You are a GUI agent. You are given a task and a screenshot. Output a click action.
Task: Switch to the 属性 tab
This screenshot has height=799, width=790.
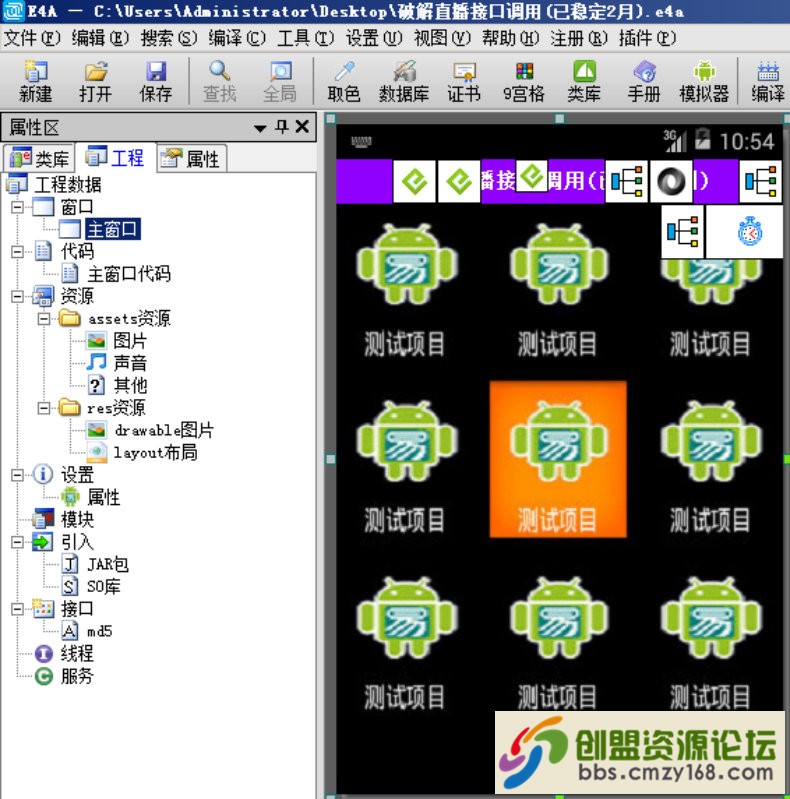click(192, 158)
